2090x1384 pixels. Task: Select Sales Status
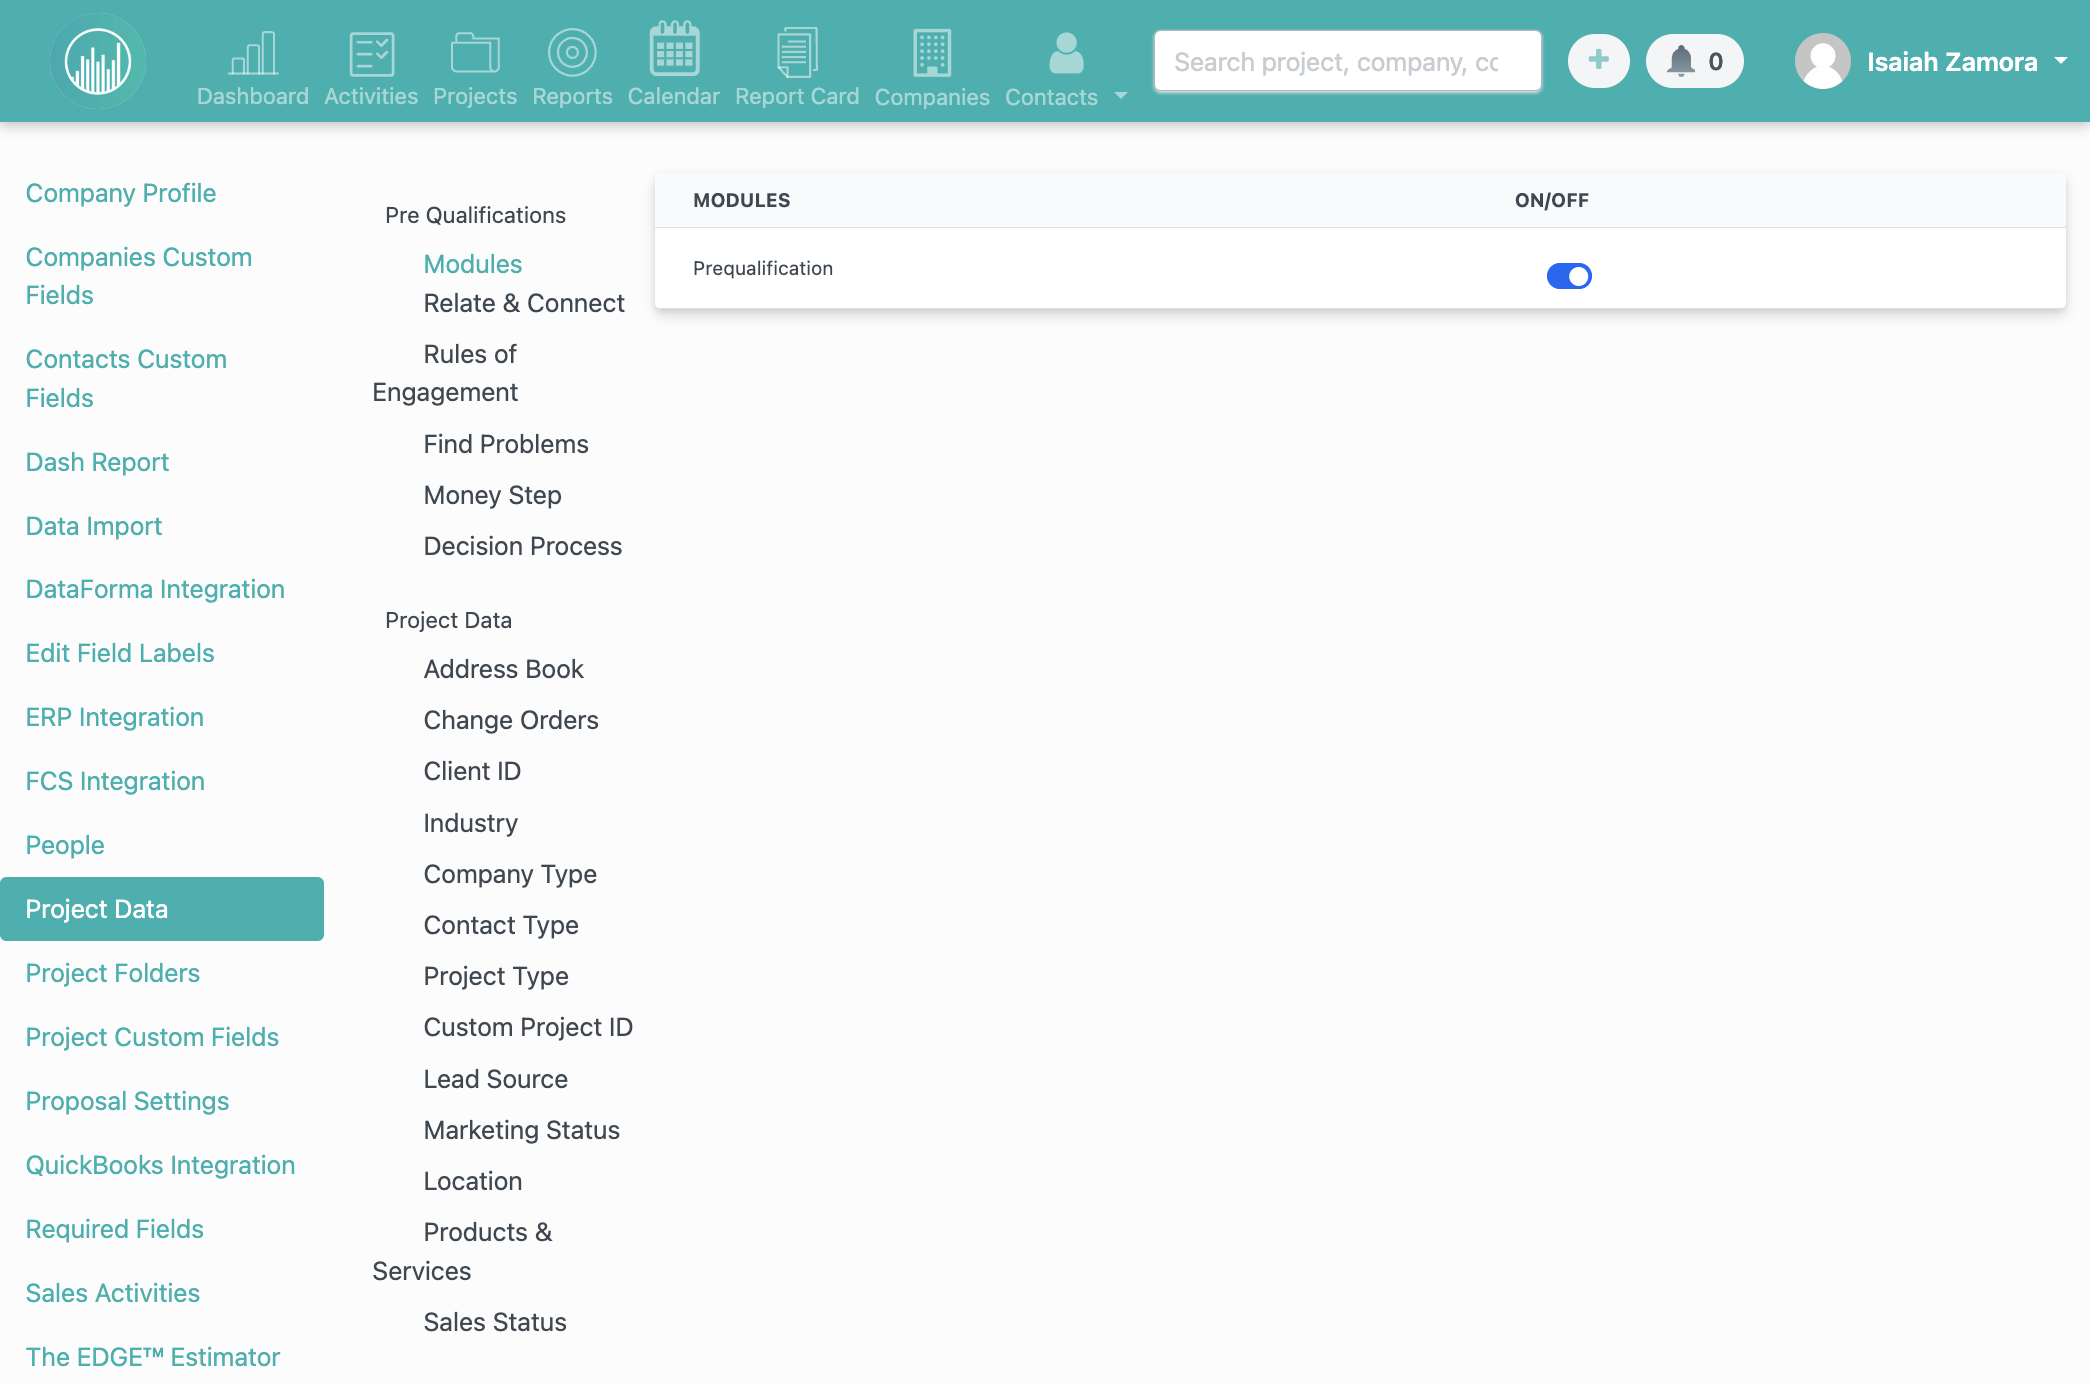tap(495, 1322)
